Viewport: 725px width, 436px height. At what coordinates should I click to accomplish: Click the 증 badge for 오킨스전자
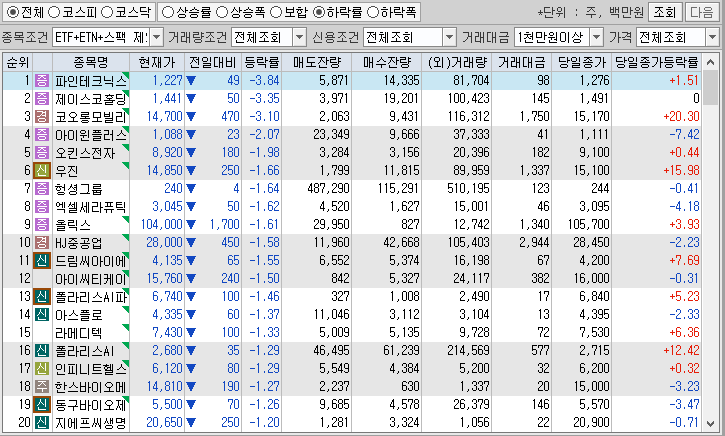[x=42, y=153]
